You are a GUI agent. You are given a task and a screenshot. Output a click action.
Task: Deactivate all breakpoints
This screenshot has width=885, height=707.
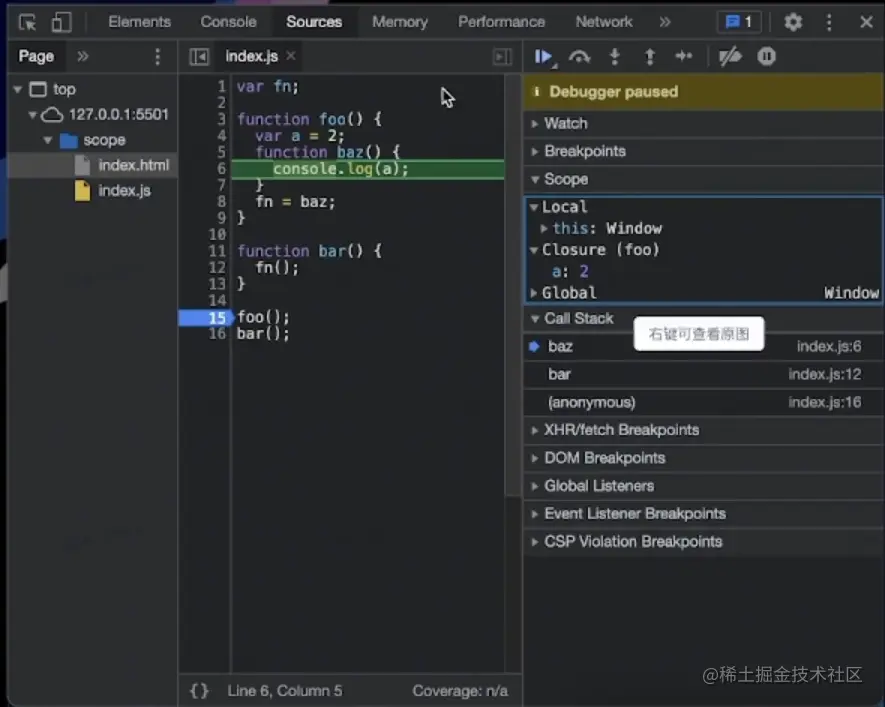point(730,56)
